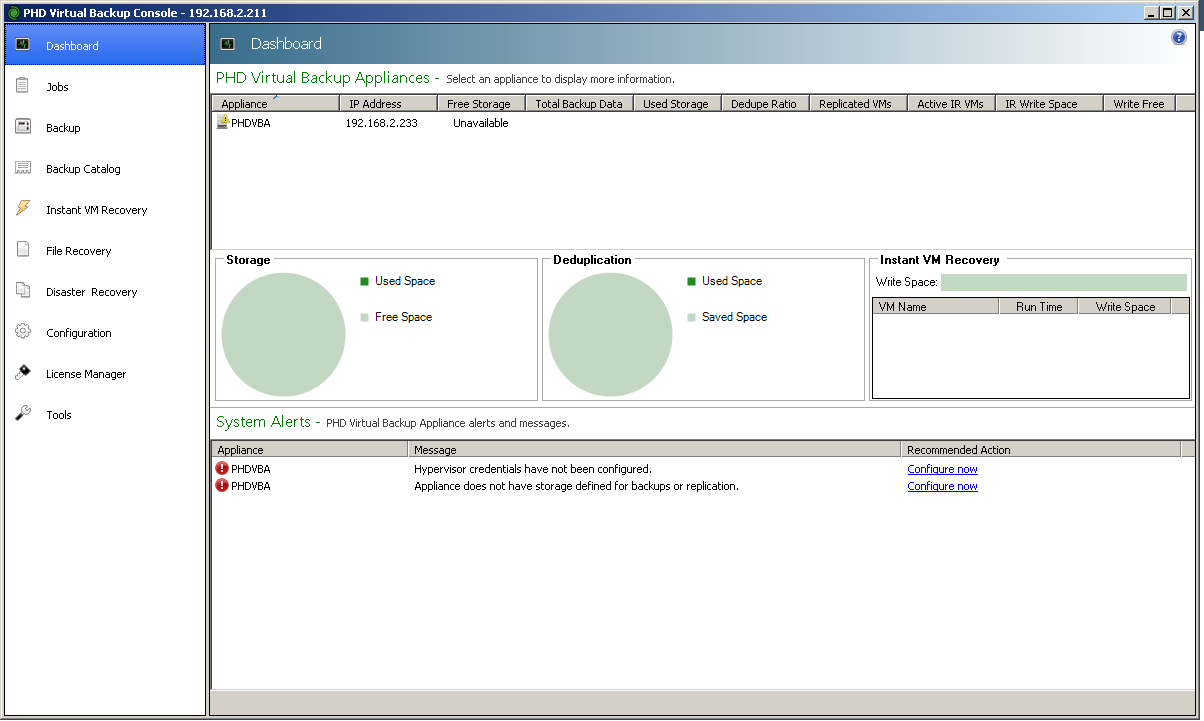Sort by the Appliance column in the appliance list
The image size is (1204, 721).
275,103
